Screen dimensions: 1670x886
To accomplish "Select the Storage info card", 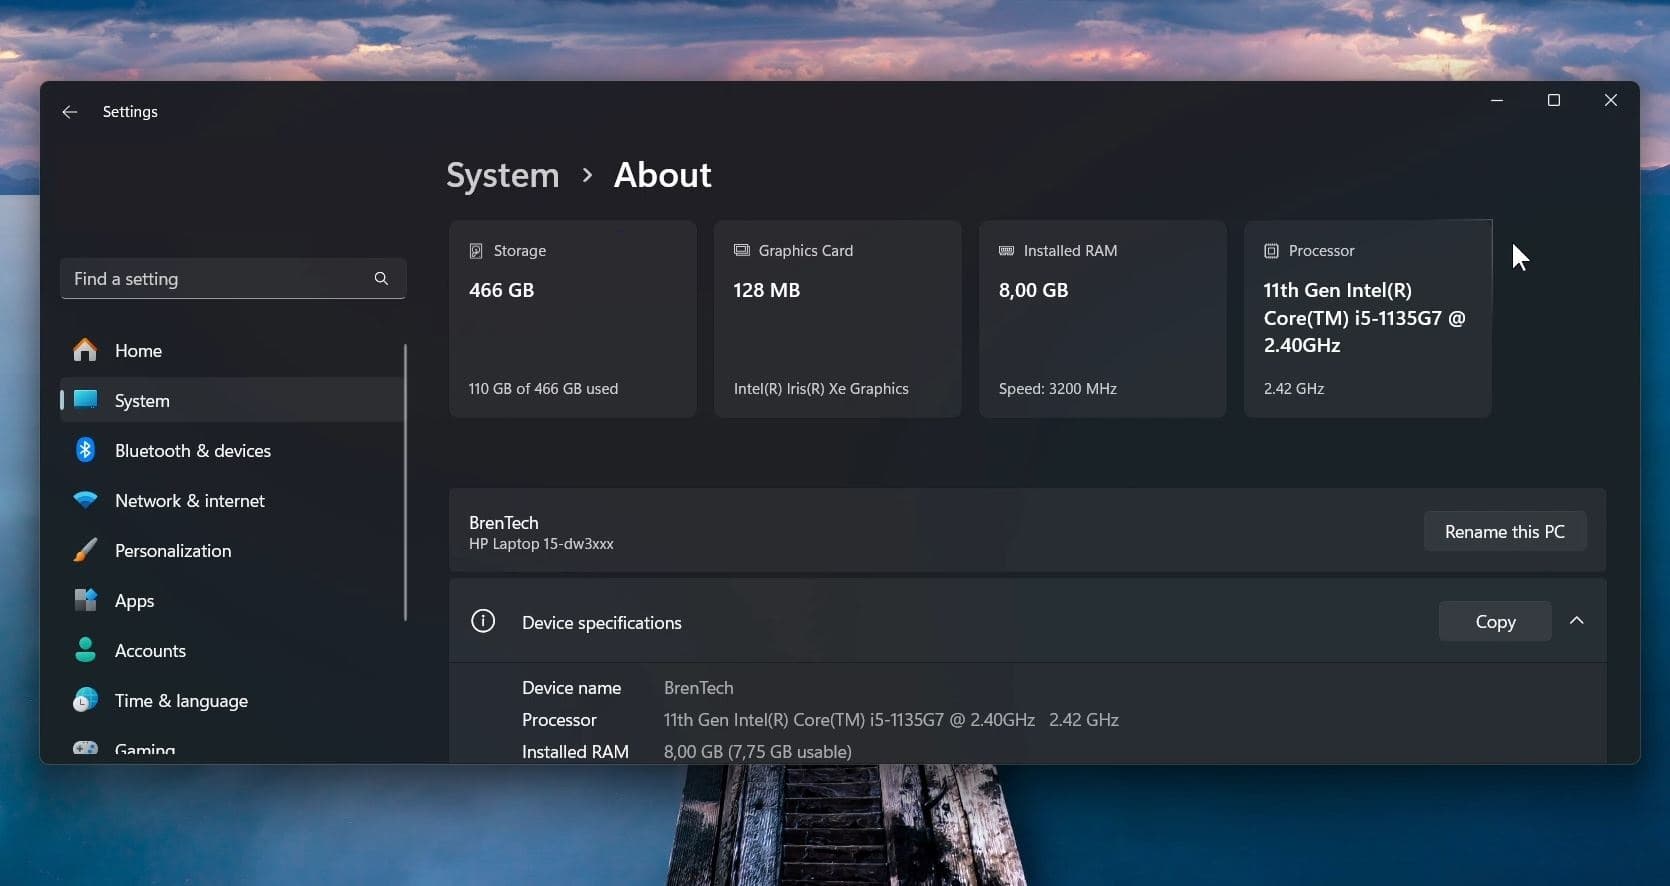I will coord(572,319).
